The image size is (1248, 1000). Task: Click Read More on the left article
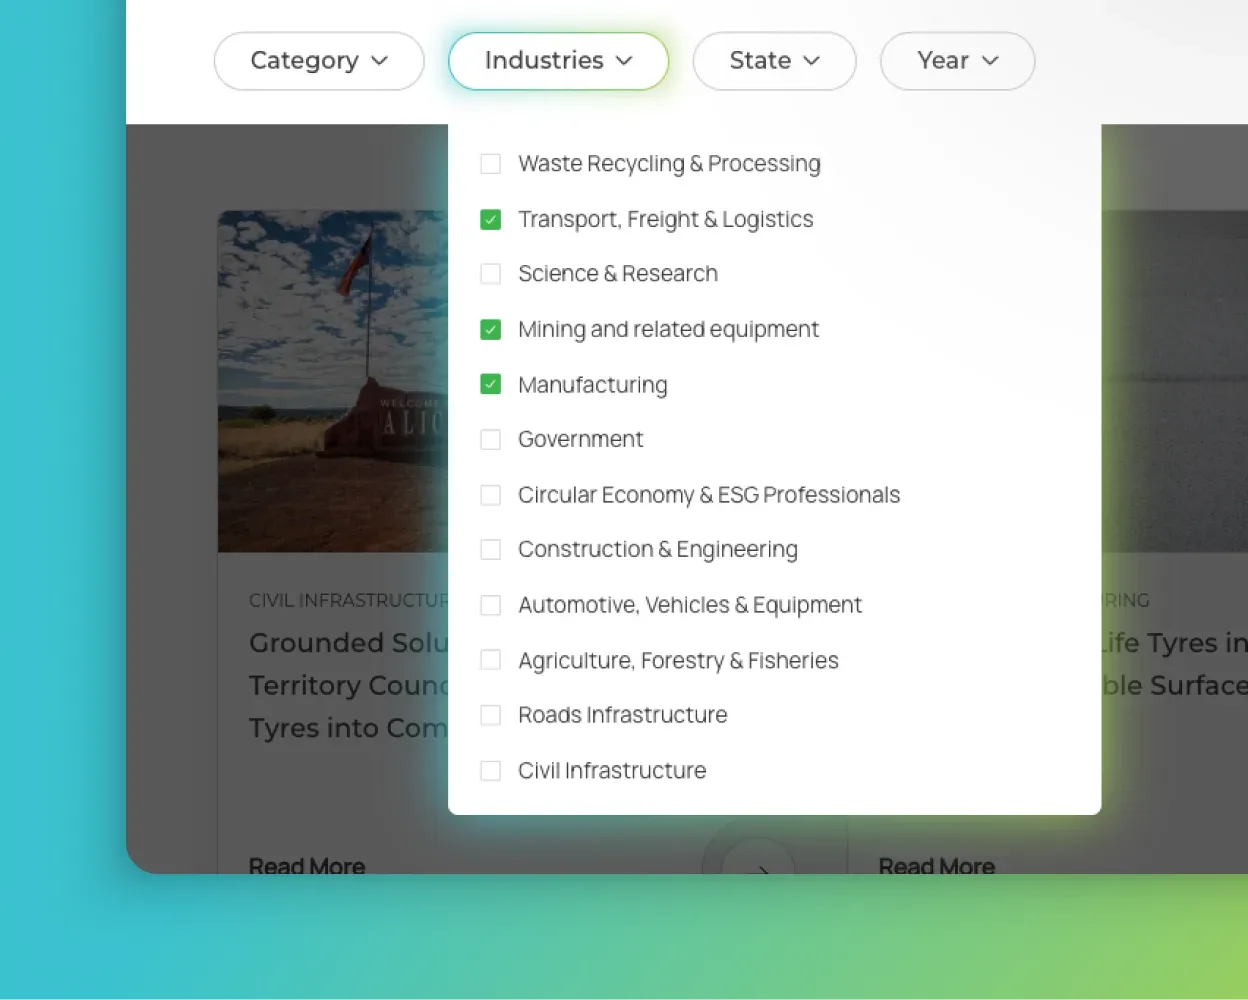tap(306, 865)
